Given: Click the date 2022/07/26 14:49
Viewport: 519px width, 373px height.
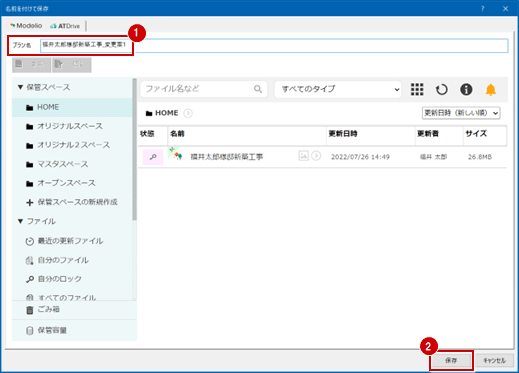Looking at the screenshot, I should [x=360, y=157].
